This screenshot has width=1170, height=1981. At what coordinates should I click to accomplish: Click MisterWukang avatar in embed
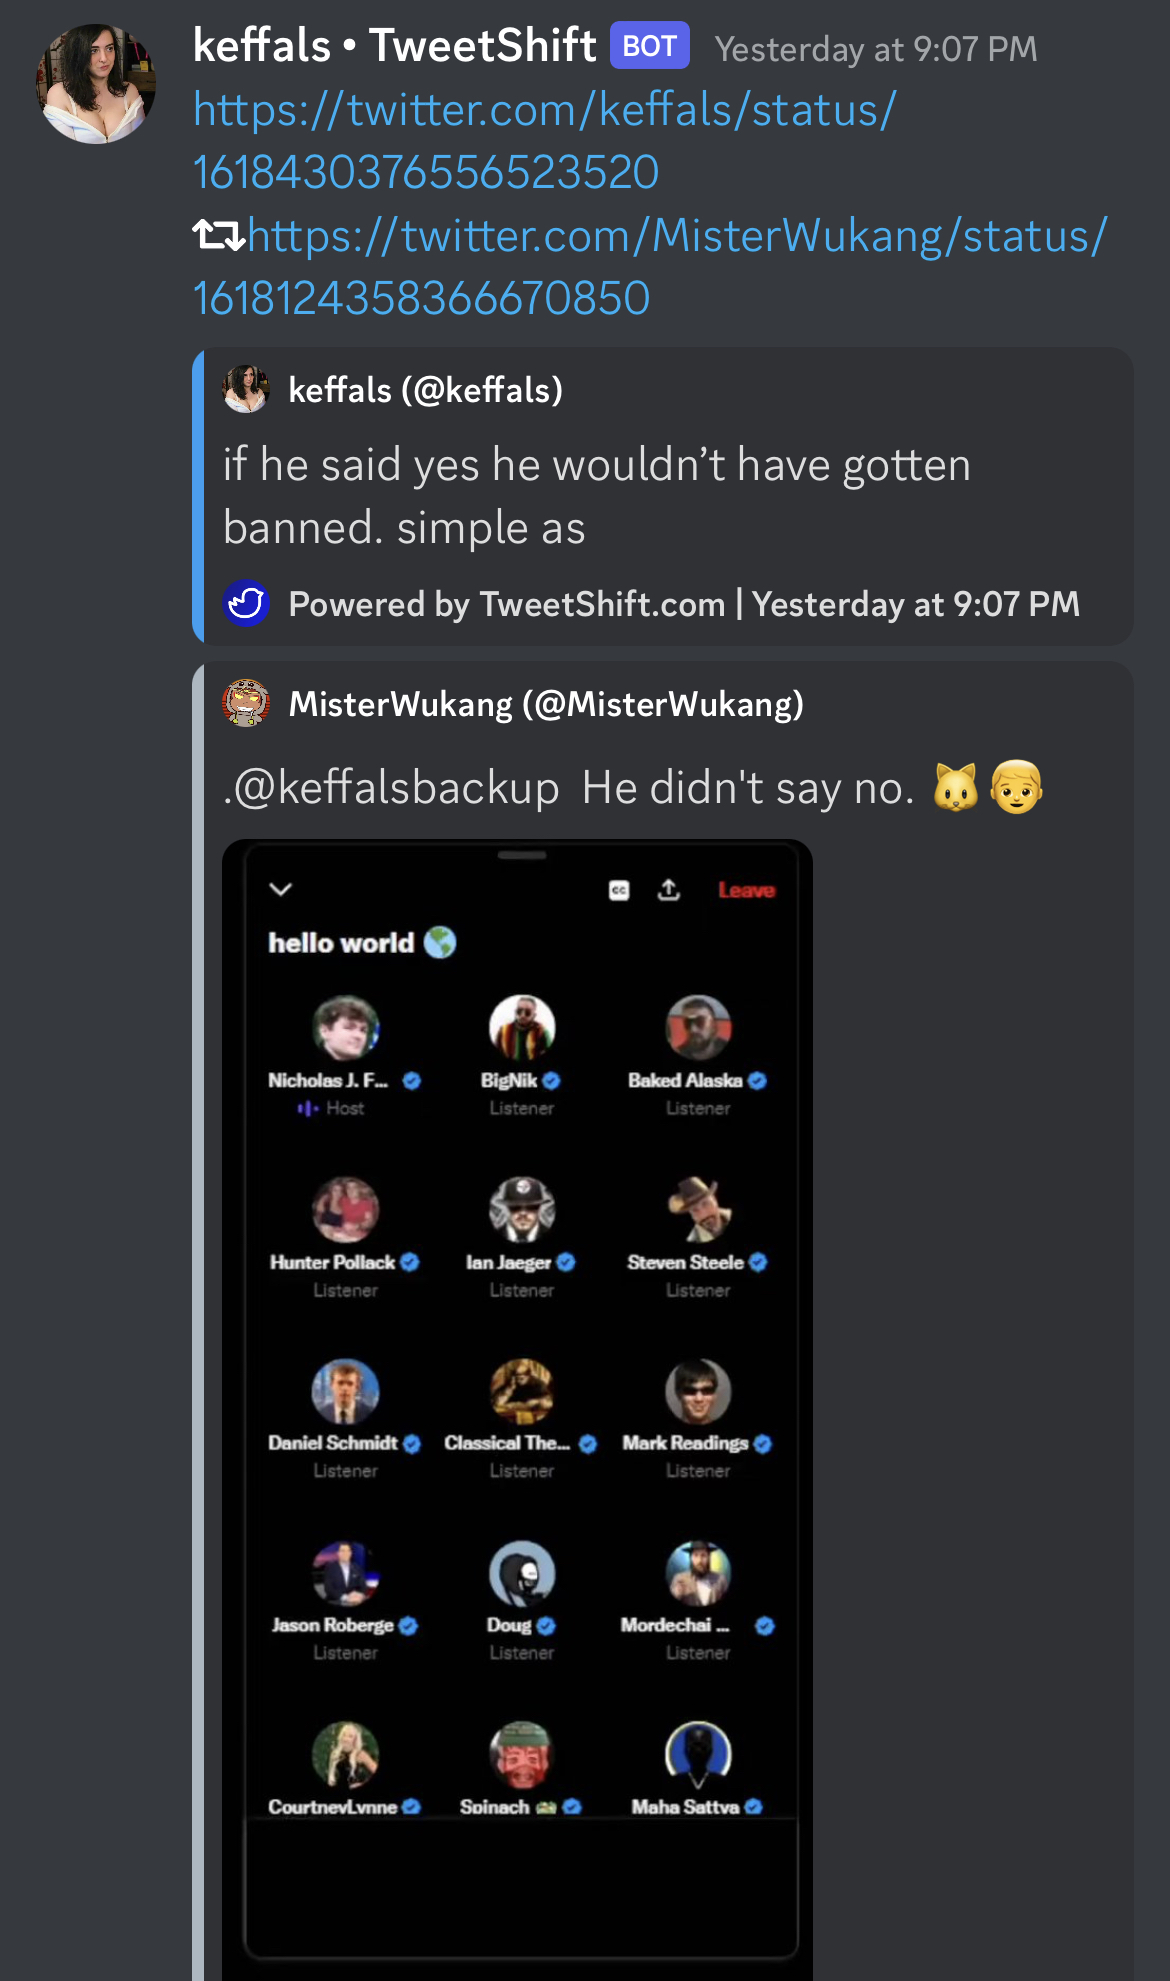246,704
